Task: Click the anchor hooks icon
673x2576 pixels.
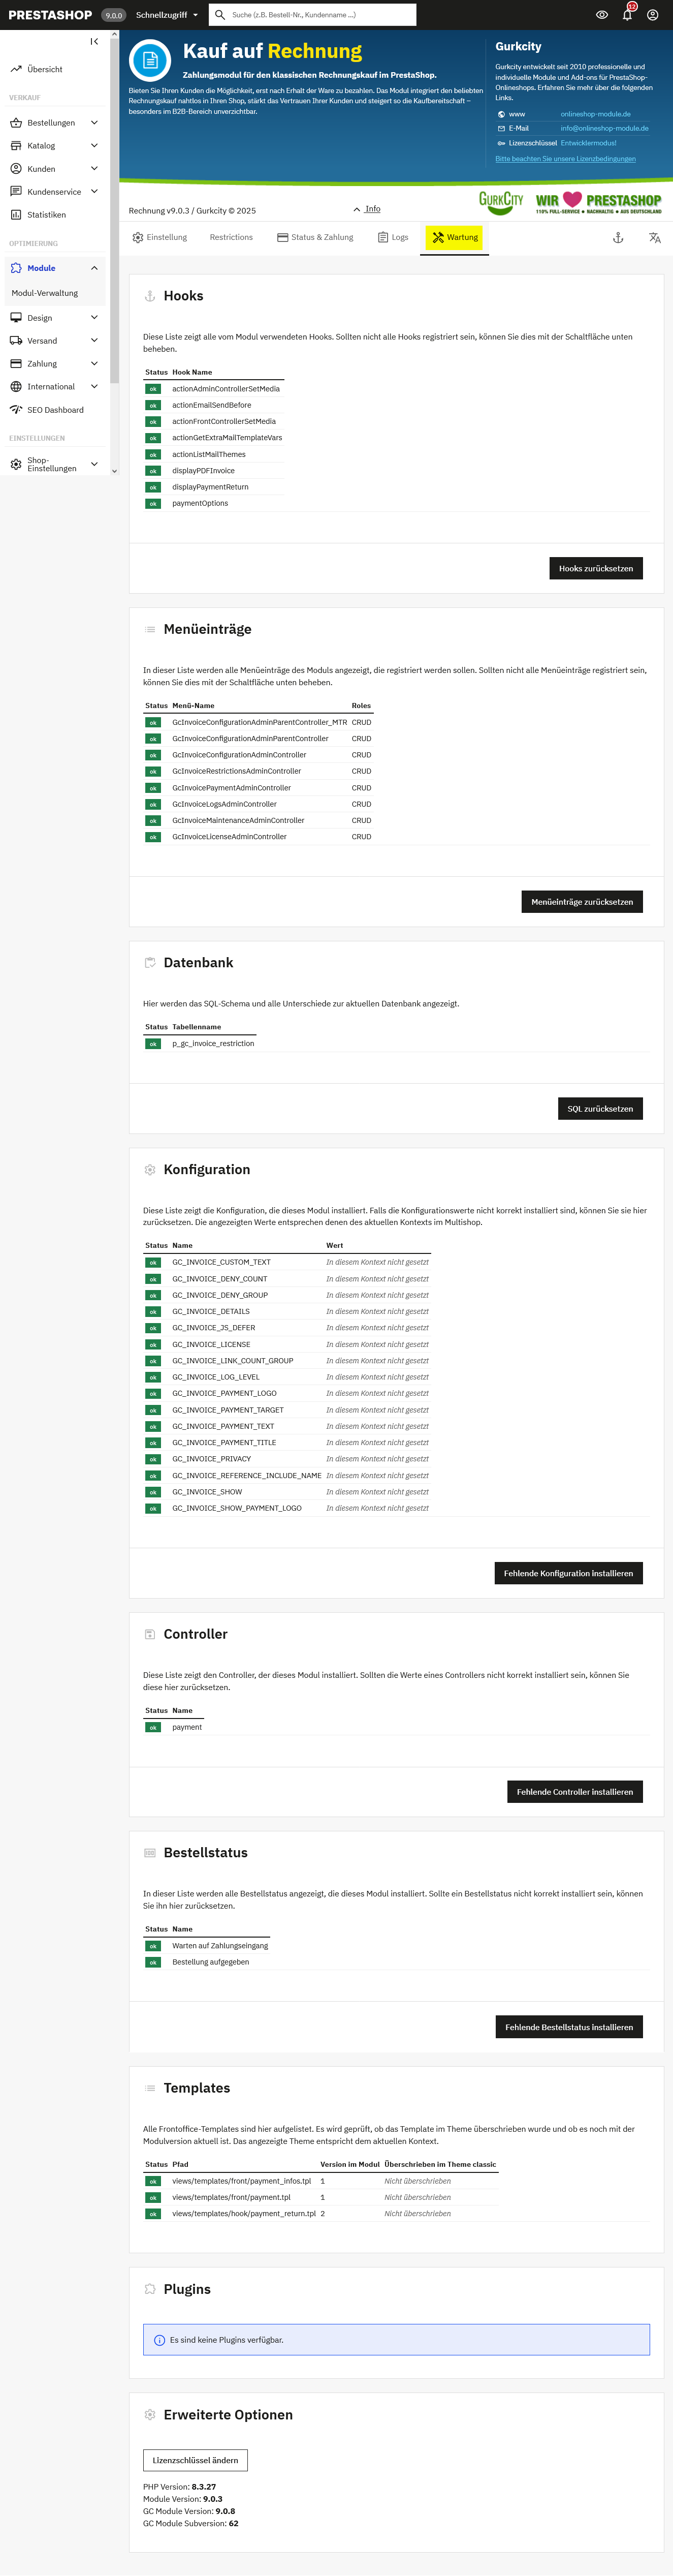Action: tap(618, 238)
